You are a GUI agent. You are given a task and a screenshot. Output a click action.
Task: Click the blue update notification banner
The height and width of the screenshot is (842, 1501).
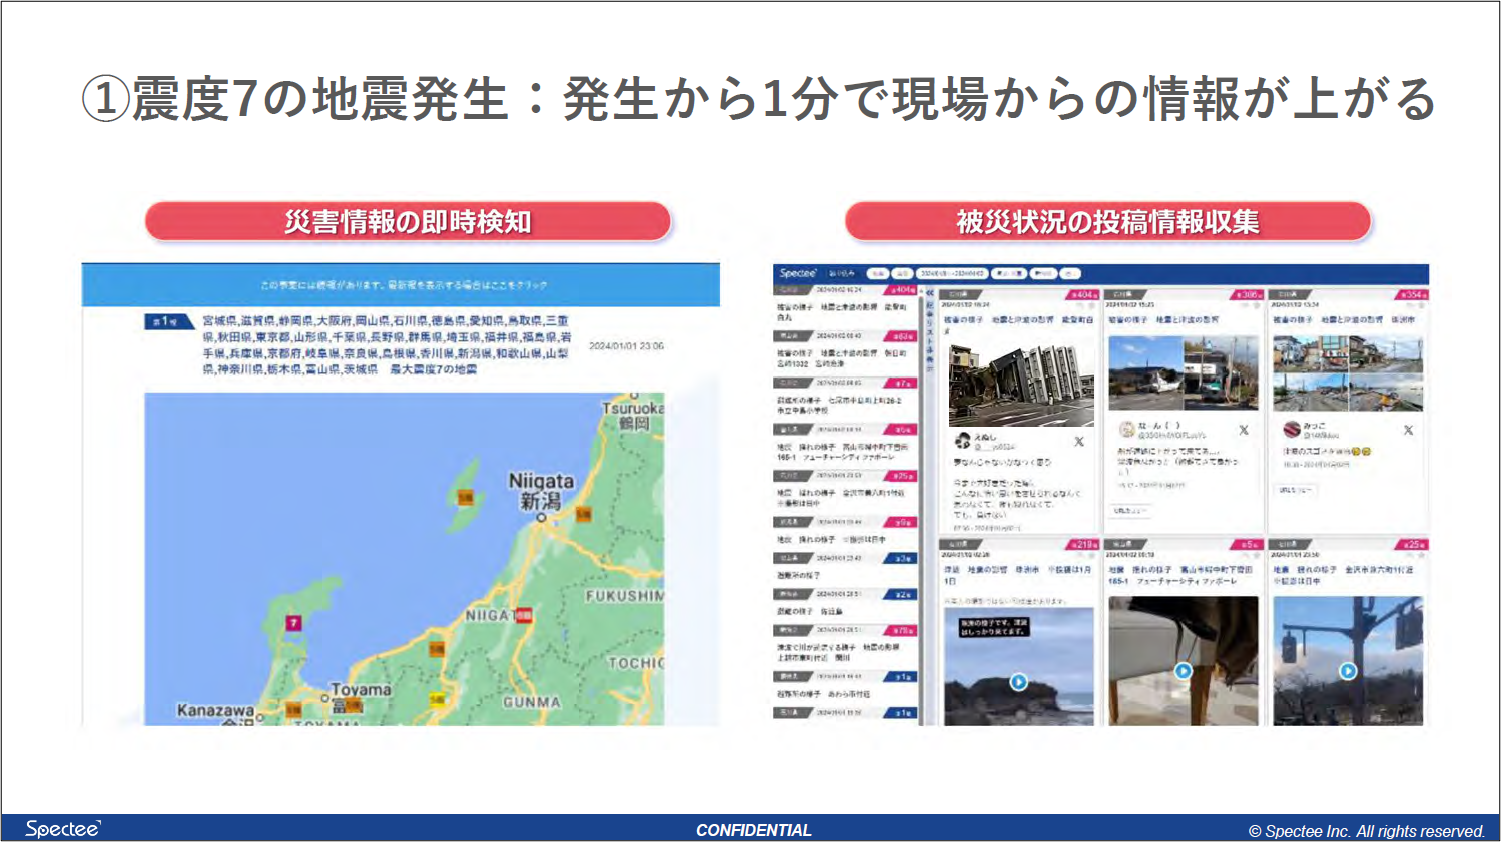tap(401, 285)
